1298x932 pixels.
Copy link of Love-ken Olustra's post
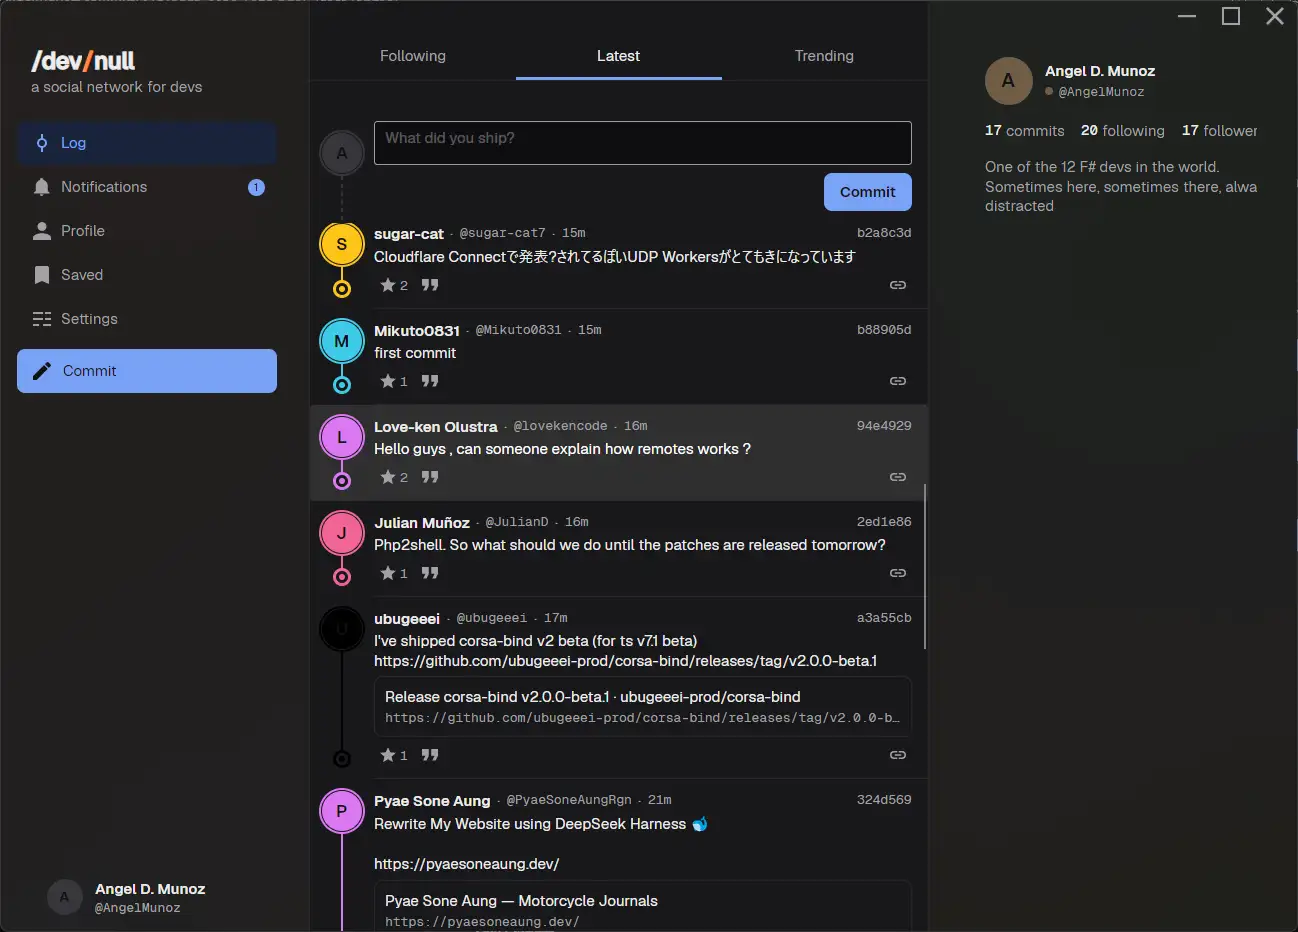pos(898,477)
